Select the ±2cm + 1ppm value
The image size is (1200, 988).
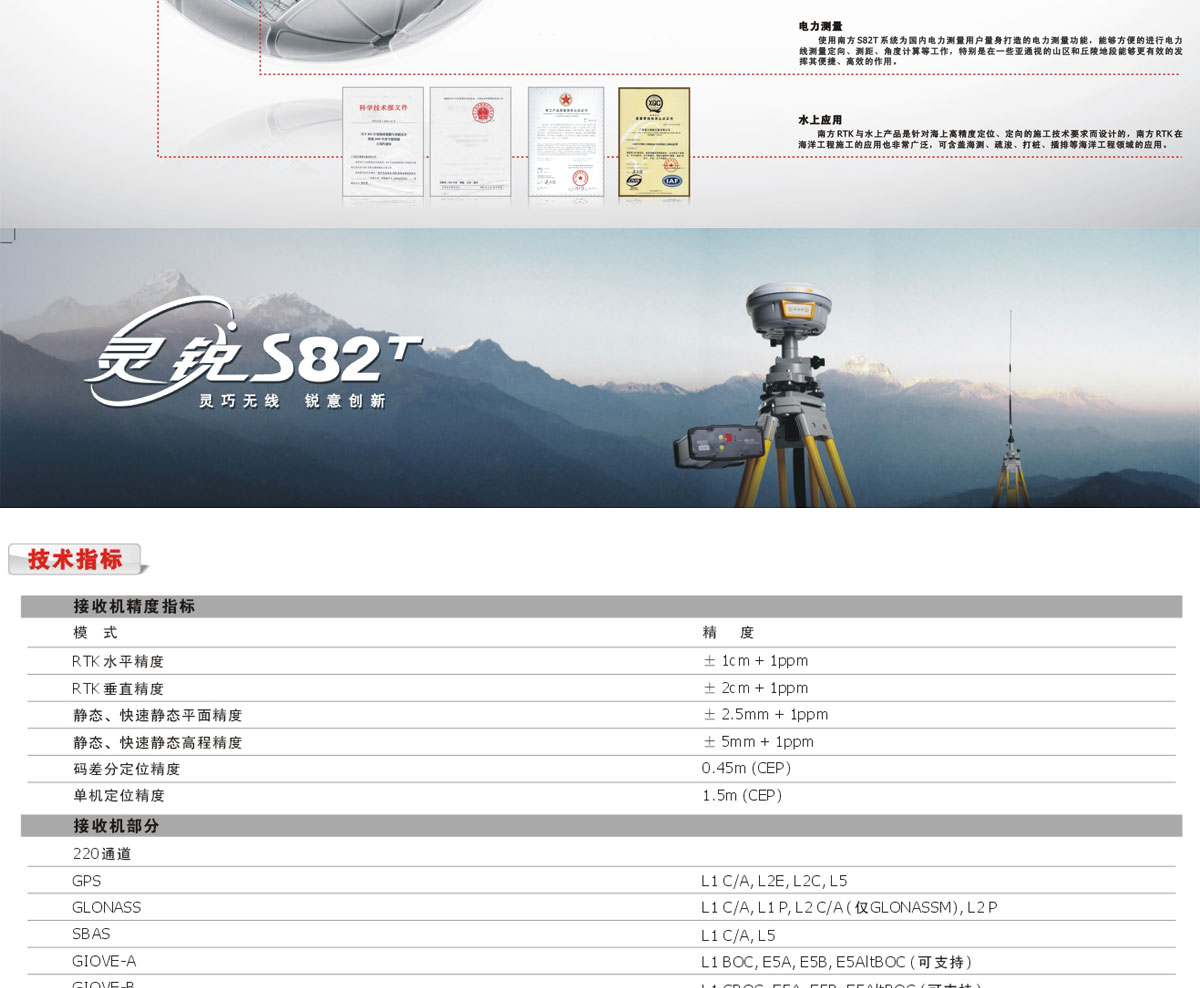pyautogui.click(x=755, y=688)
